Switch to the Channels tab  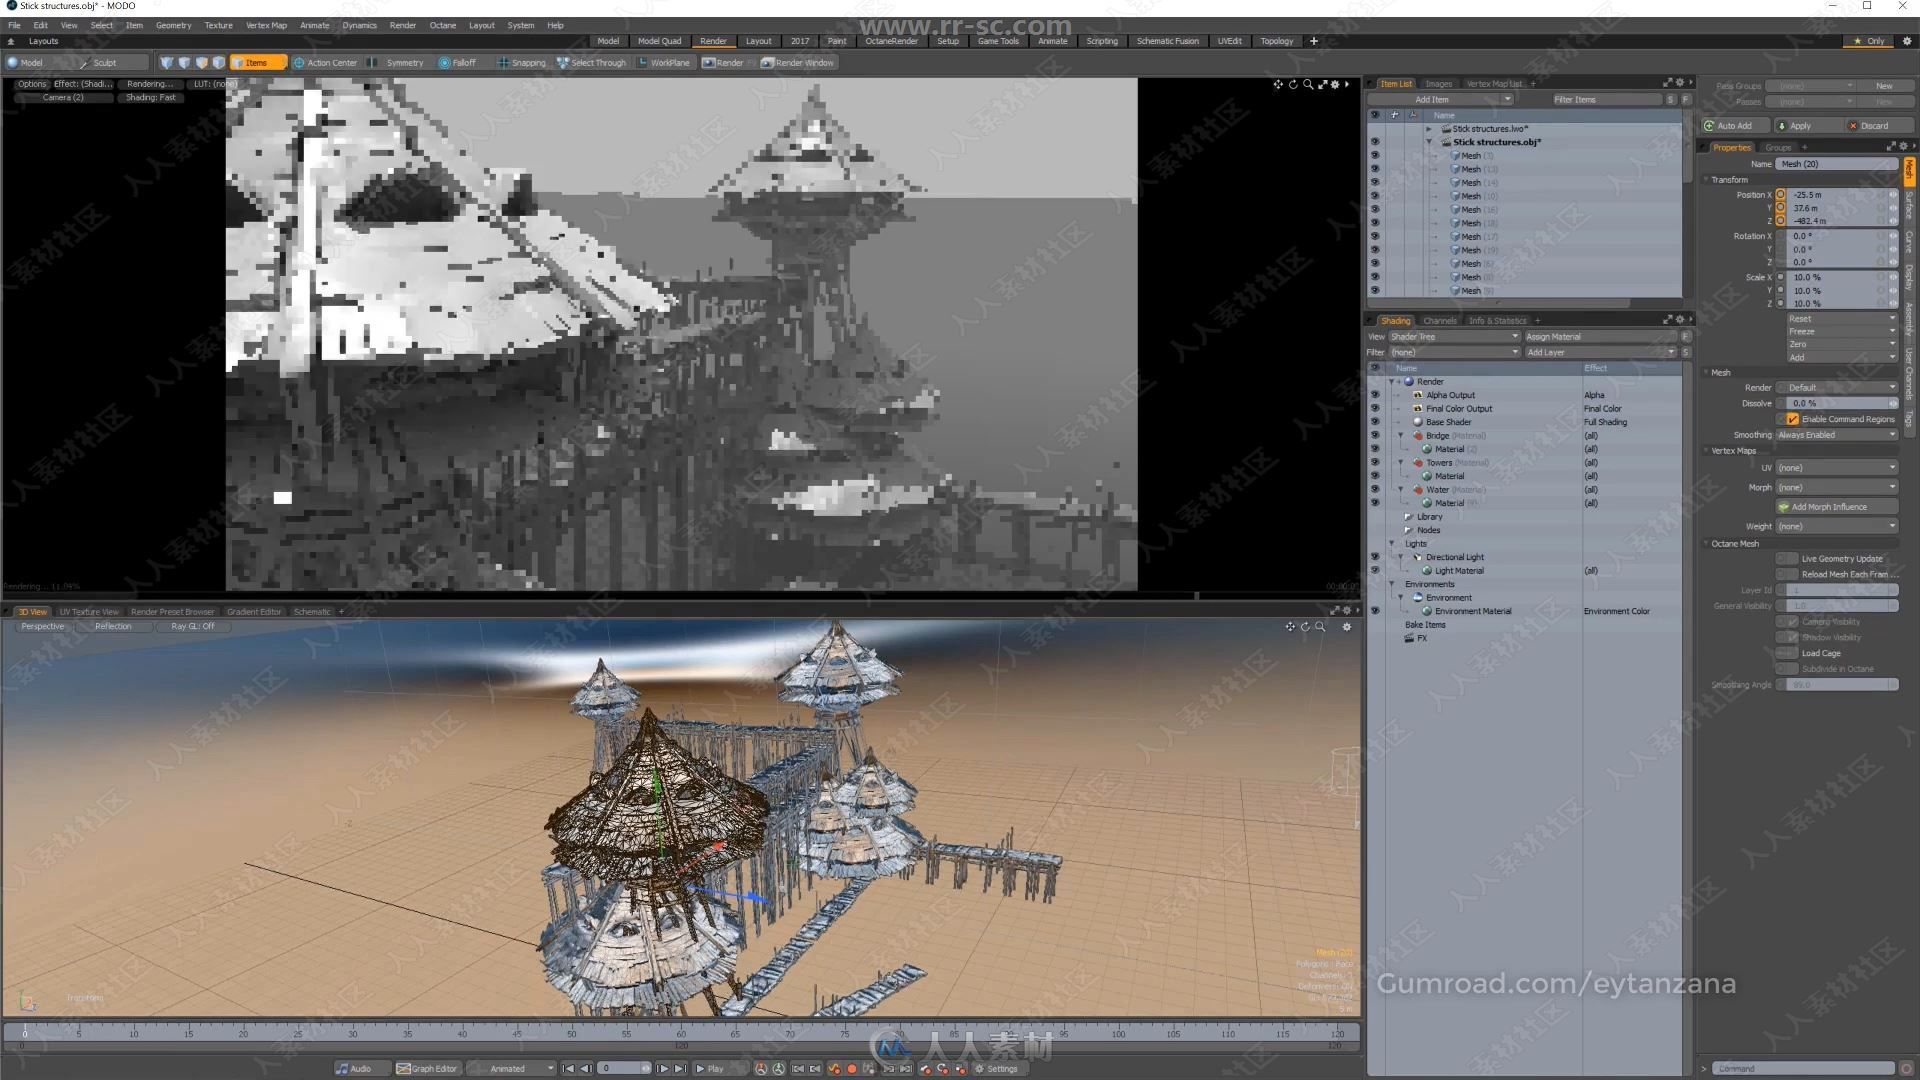coord(1440,321)
